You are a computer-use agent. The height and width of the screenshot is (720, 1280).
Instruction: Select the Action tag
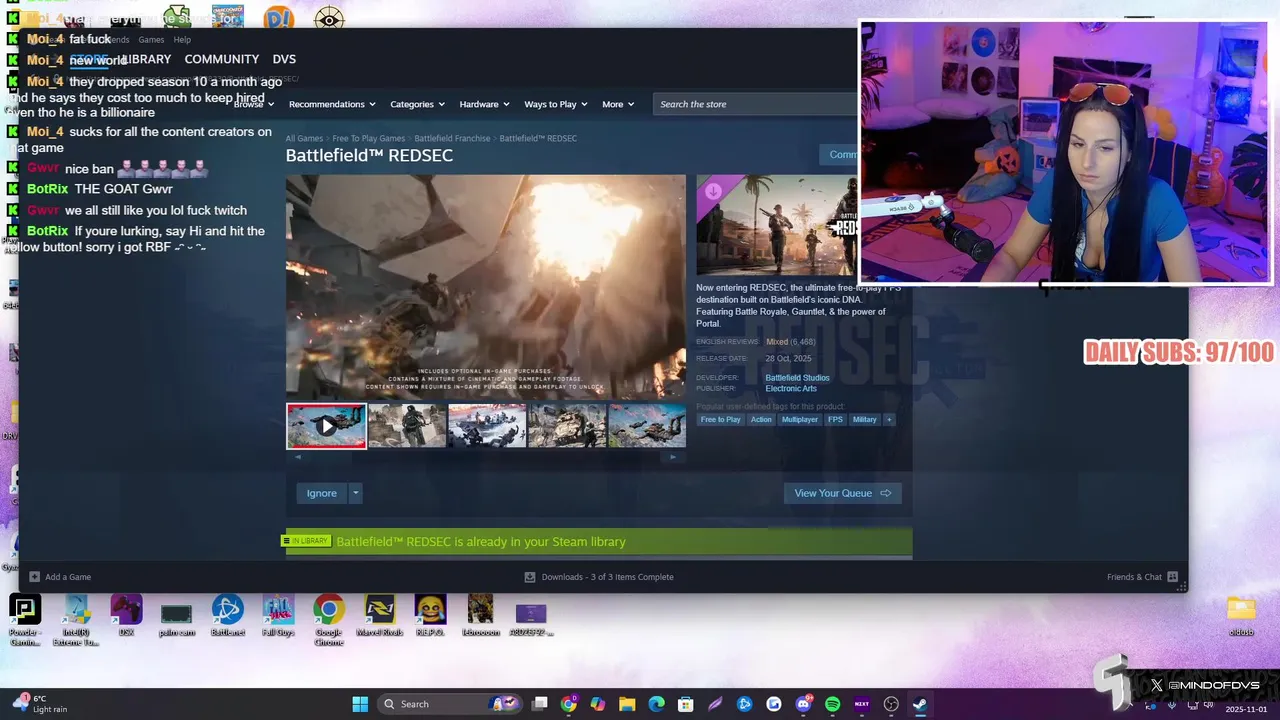[761, 420]
